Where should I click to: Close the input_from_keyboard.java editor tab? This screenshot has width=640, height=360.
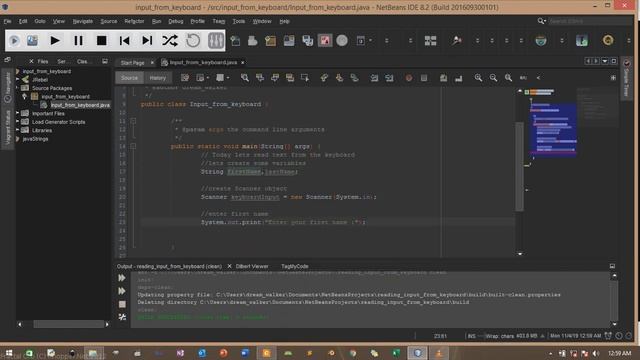(x=243, y=62)
